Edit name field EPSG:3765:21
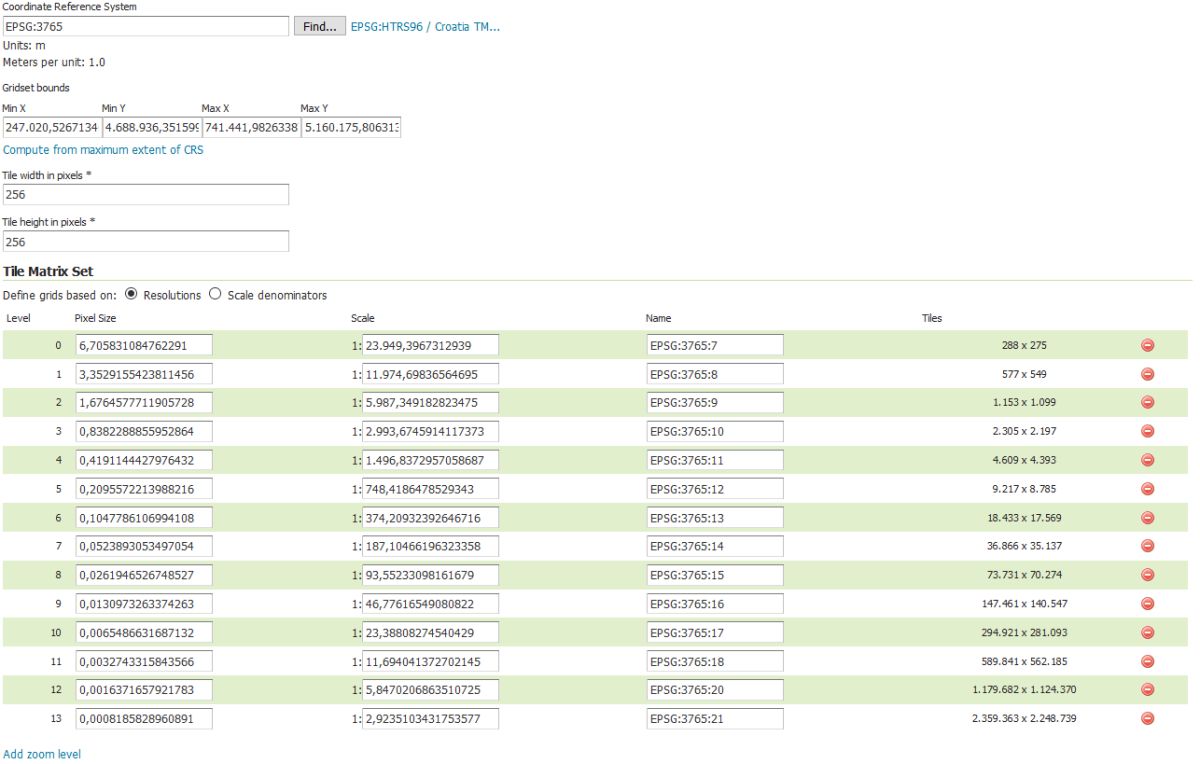Screen dimensions: 1200x764 point(715,718)
